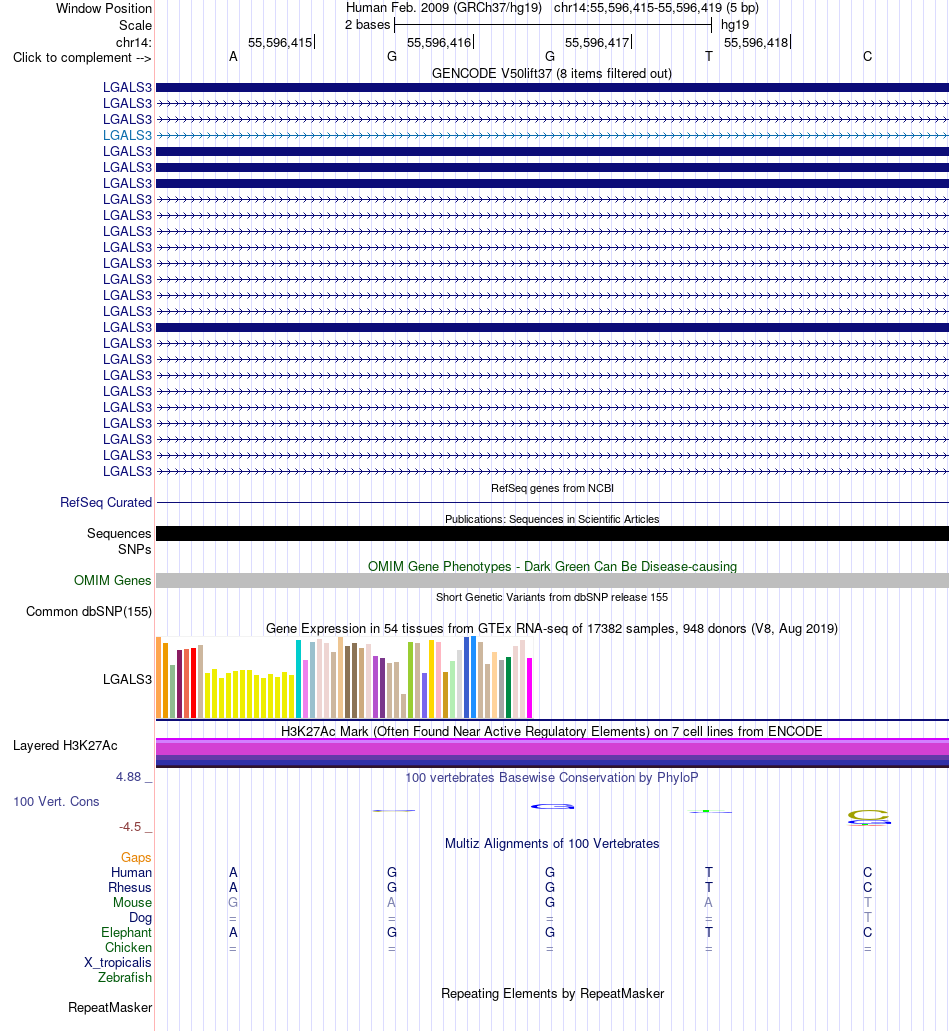Open the Common dbSNP(155) track label
This screenshot has width=950, height=1031.
[x=89, y=611]
